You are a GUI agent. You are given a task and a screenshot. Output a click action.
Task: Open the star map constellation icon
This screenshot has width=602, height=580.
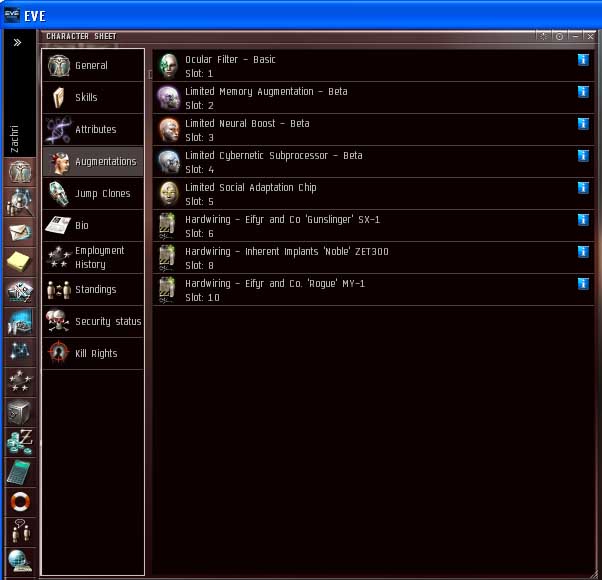coord(20,352)
